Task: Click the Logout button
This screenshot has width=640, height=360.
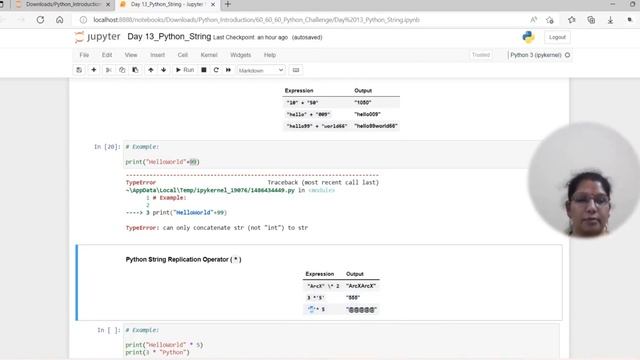Action: [x=557, y=37]
